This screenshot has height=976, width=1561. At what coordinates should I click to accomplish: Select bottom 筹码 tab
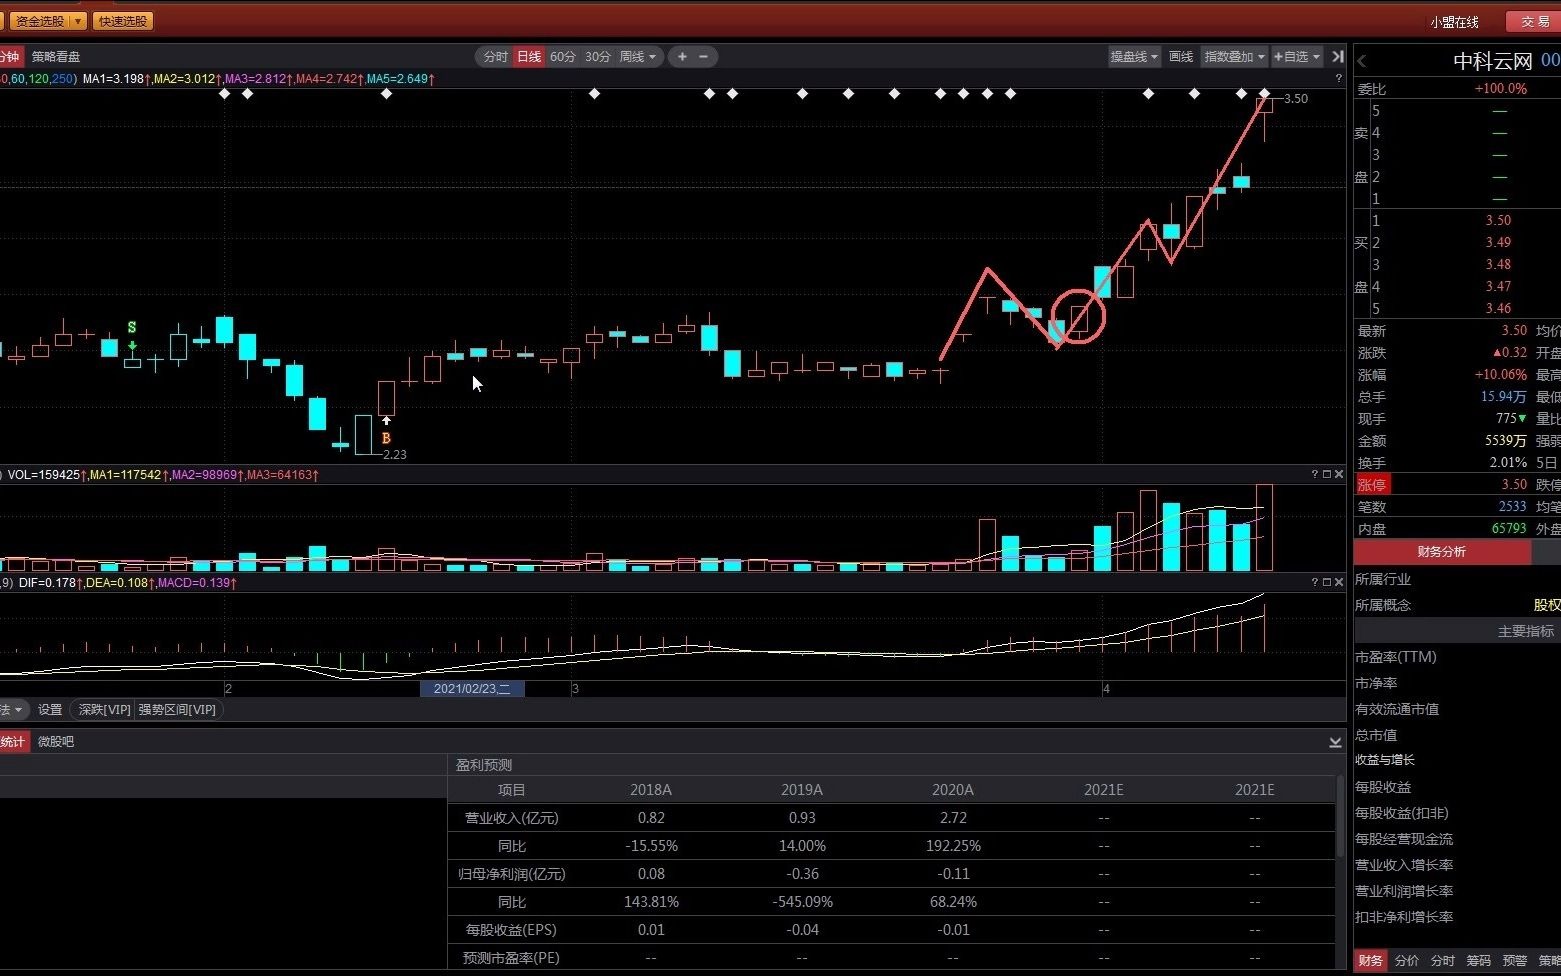1479,960
